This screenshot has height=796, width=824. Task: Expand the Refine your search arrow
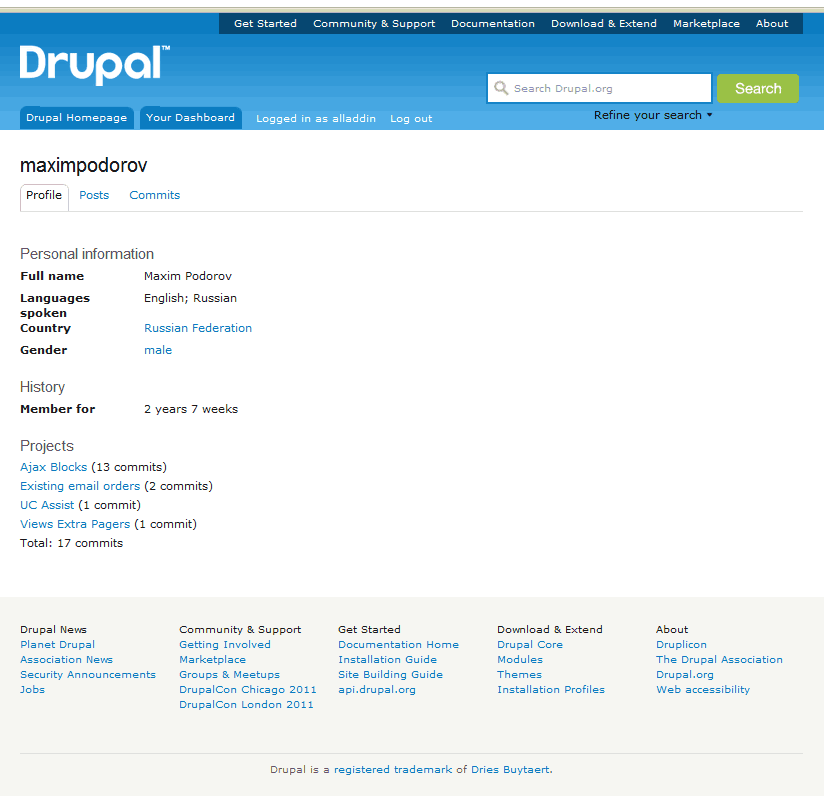(x=709, y=115)
